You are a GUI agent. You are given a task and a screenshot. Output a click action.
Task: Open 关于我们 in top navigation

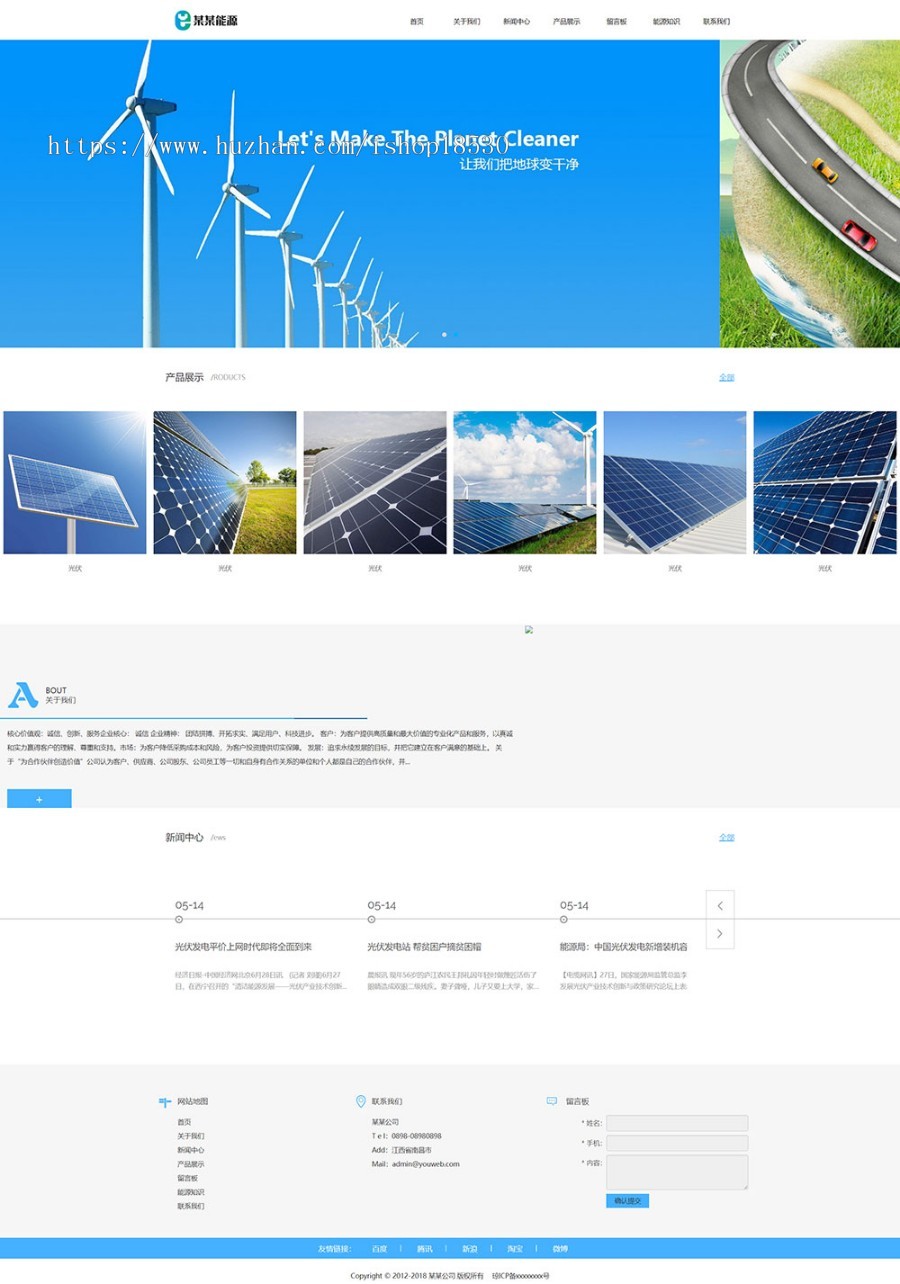click(466, 21)
